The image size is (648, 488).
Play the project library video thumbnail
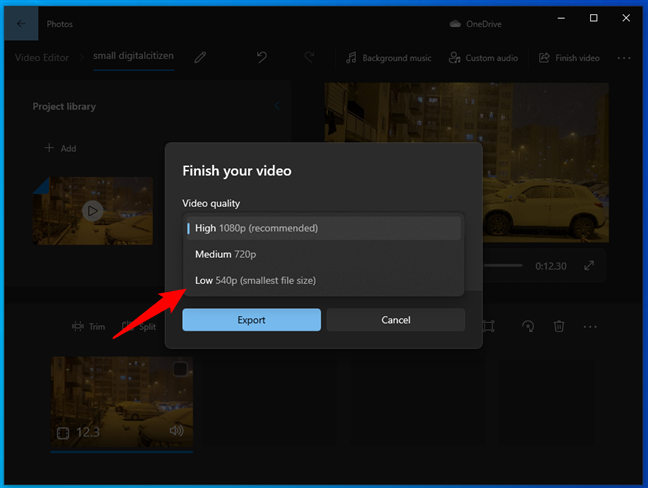pyautogui.click(x=93, y=211)
